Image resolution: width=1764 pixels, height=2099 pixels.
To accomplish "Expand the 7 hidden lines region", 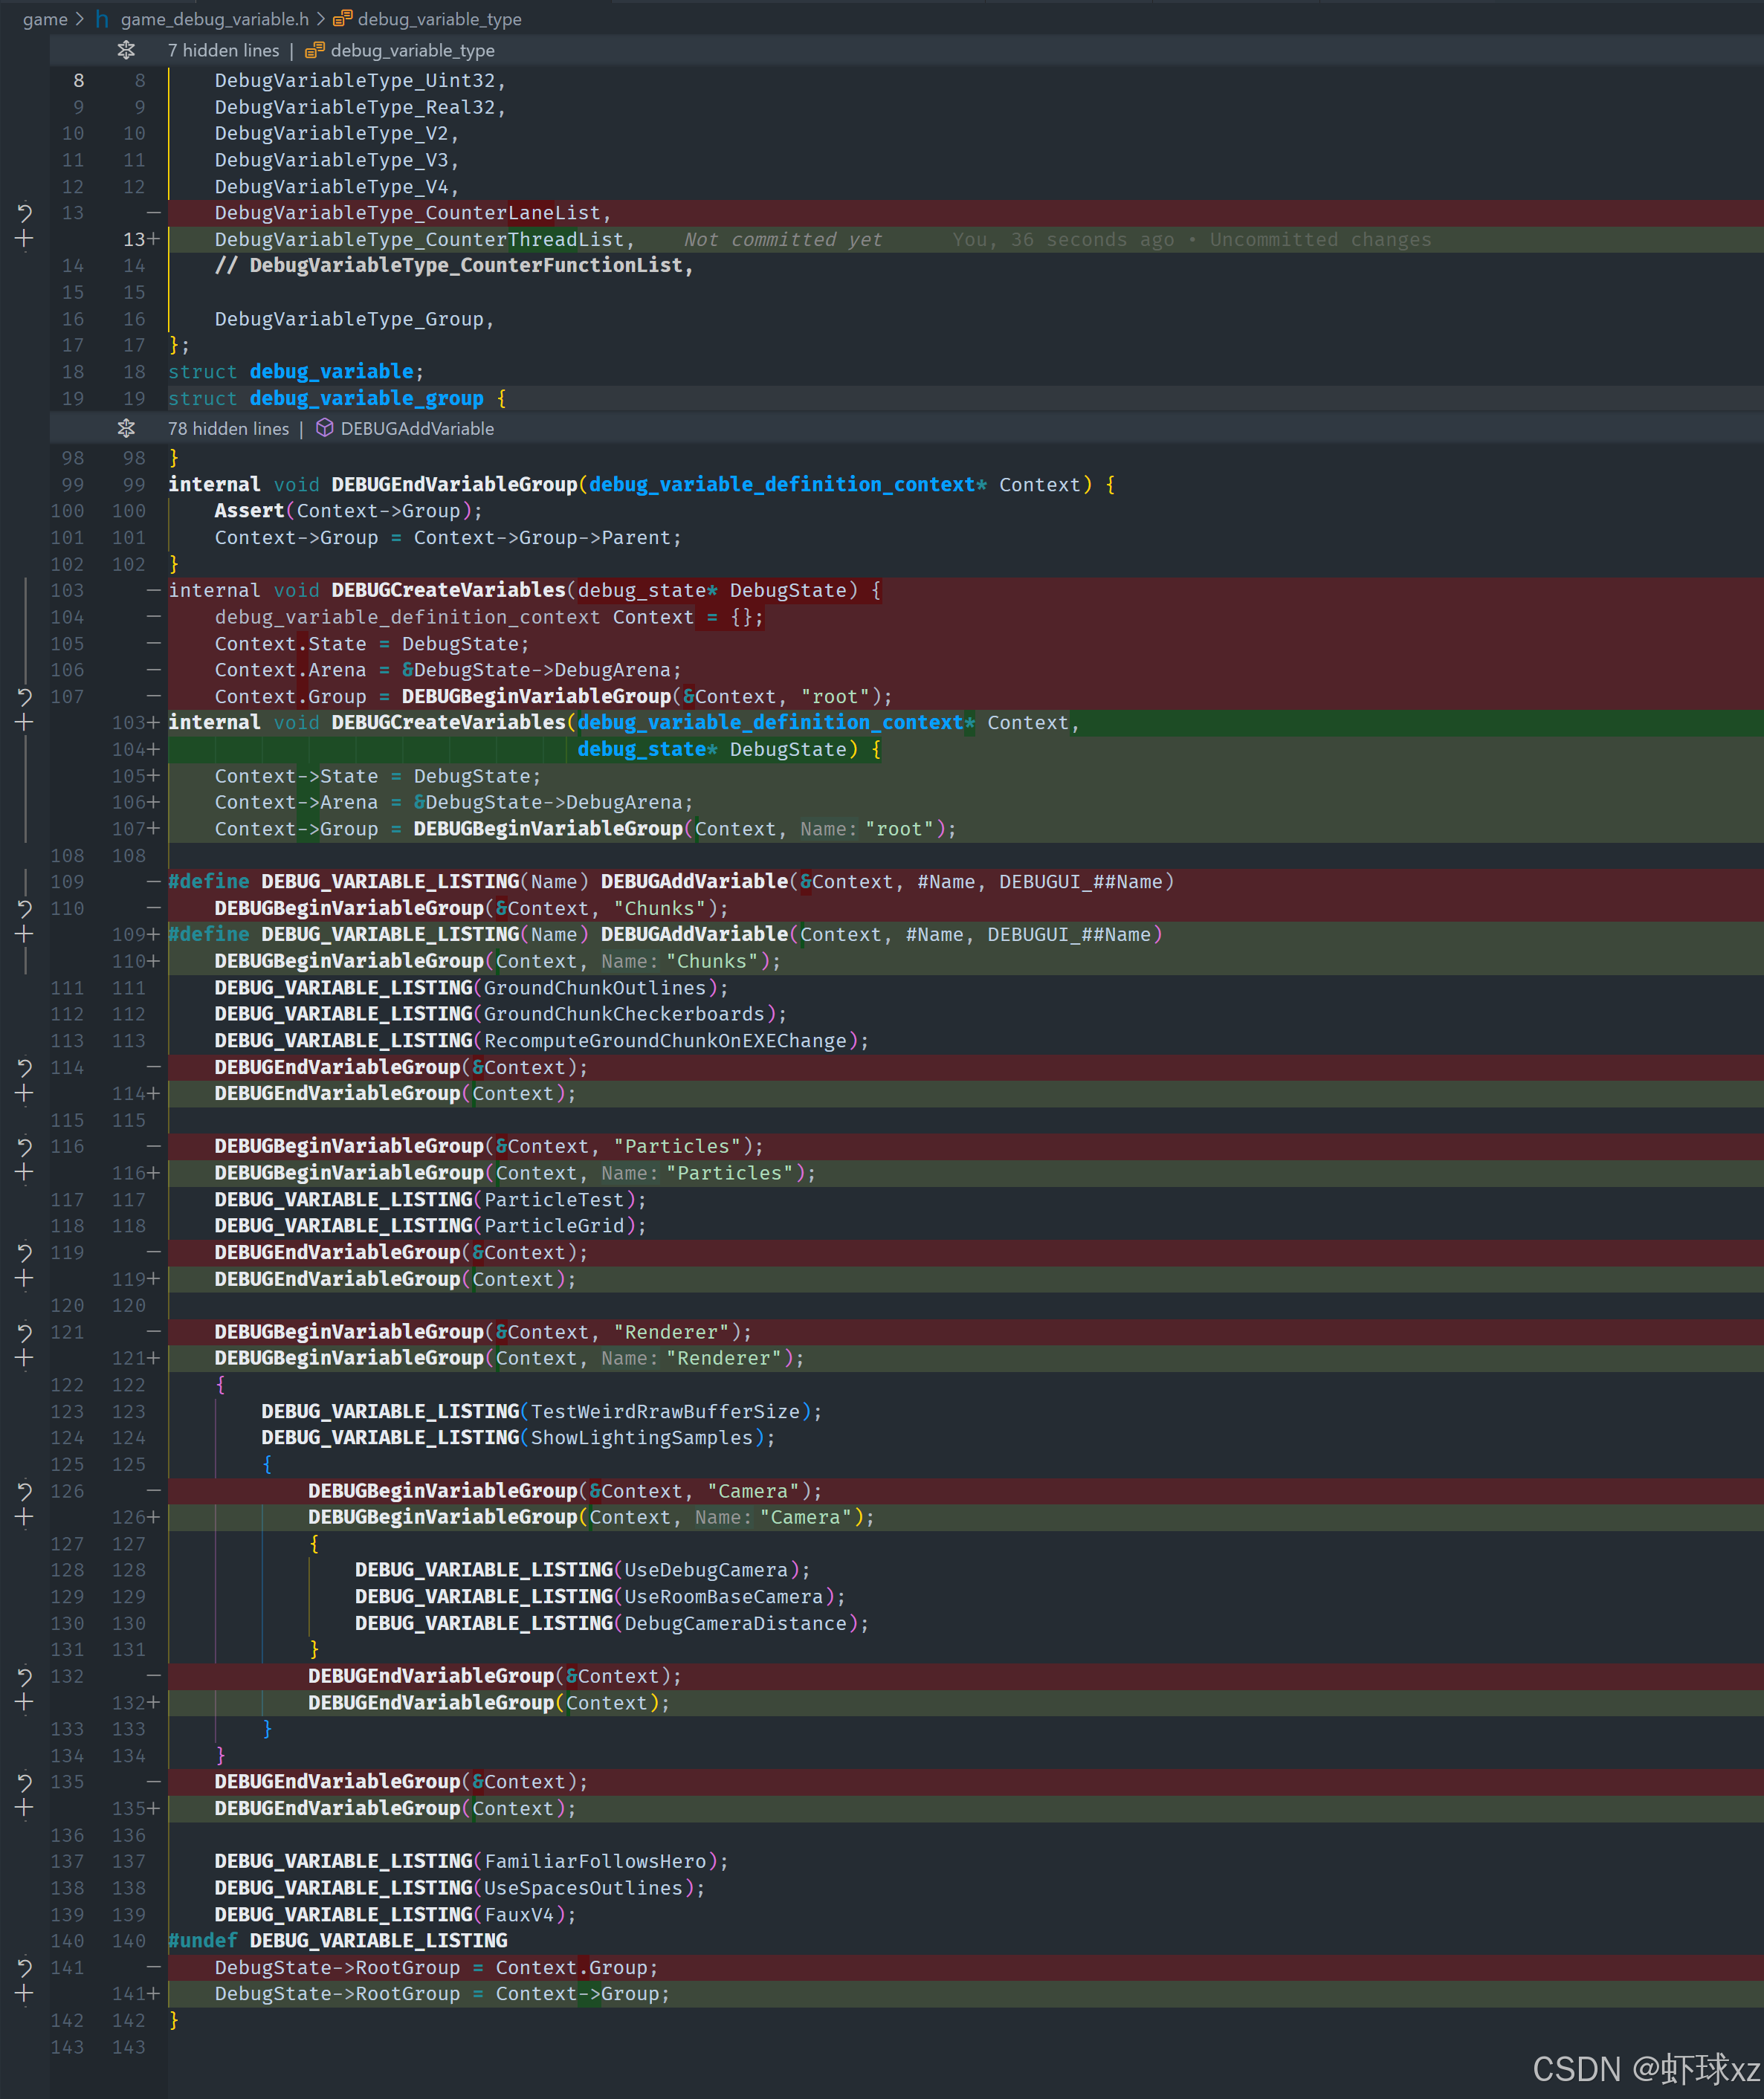I will [x=126, y=50].
